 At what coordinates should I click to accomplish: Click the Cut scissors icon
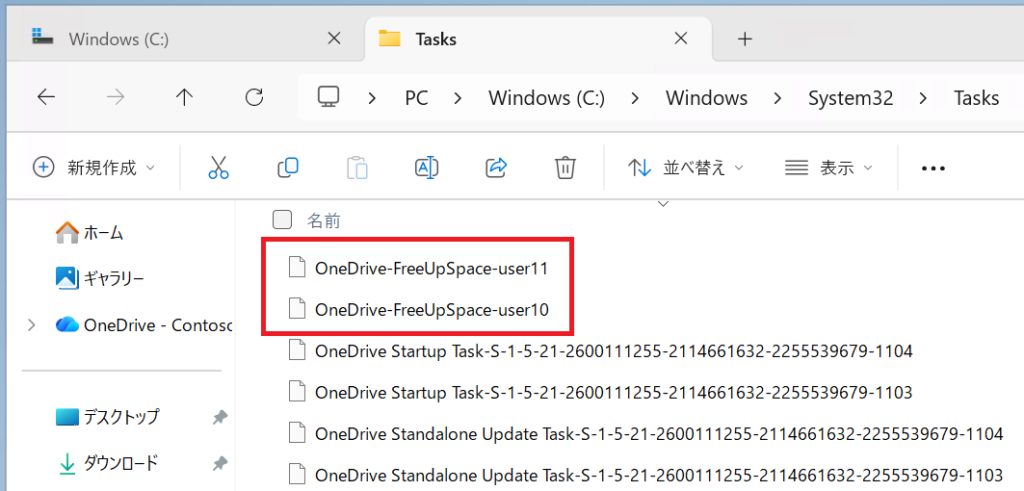coord(219,168)
